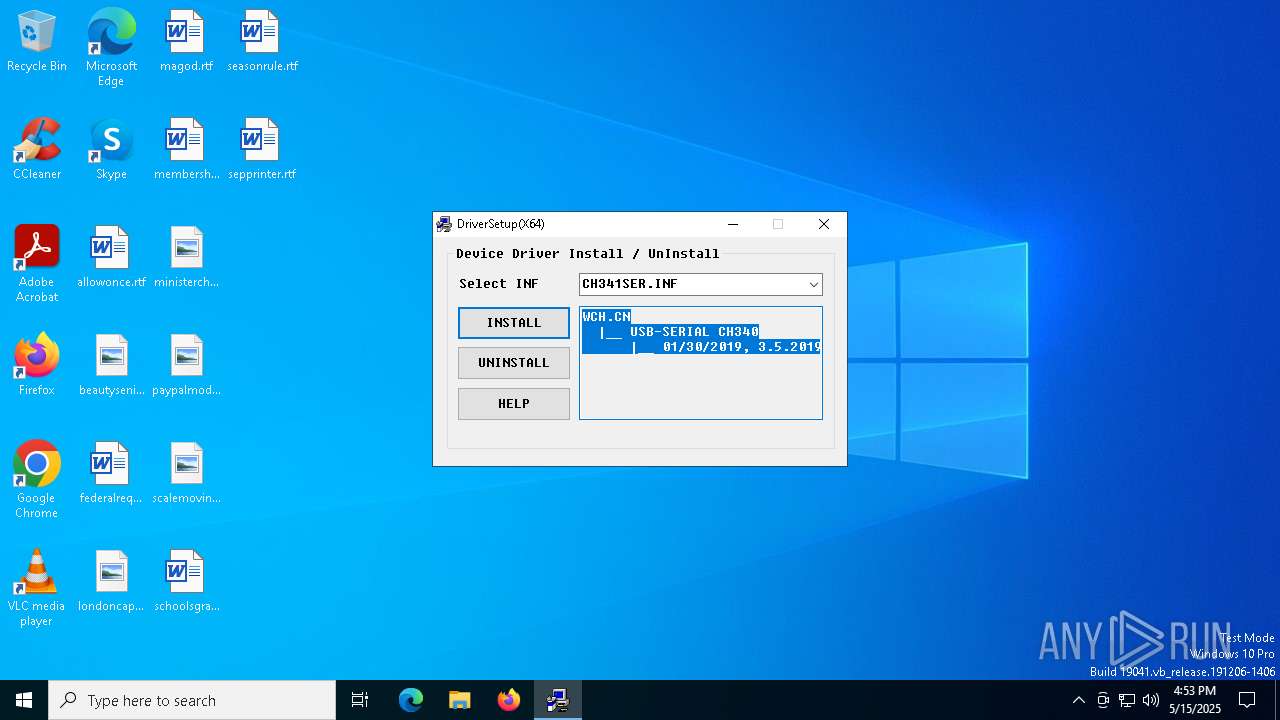
Task: Open HELP in DriverSetup window
Action: pyautogui.click(x=514, y=404)
